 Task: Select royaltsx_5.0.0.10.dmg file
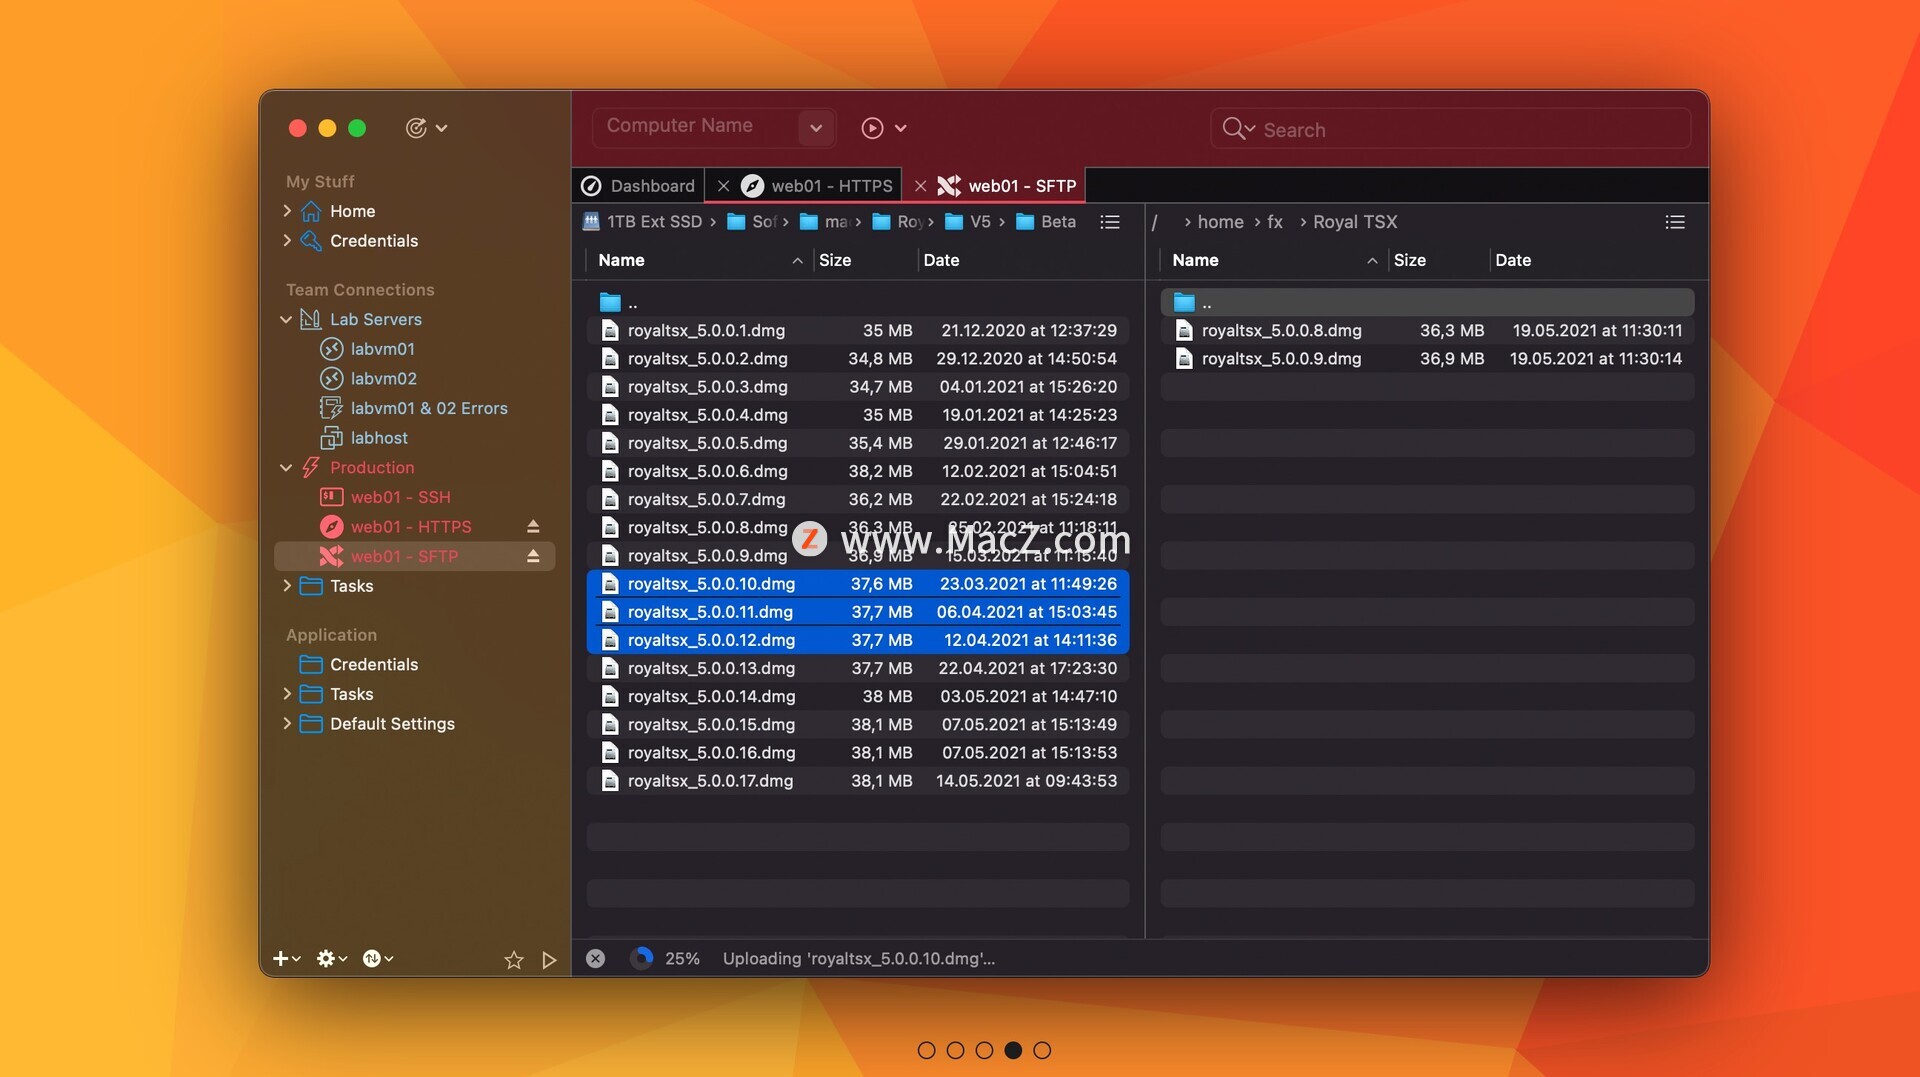[x=858, y=583]
